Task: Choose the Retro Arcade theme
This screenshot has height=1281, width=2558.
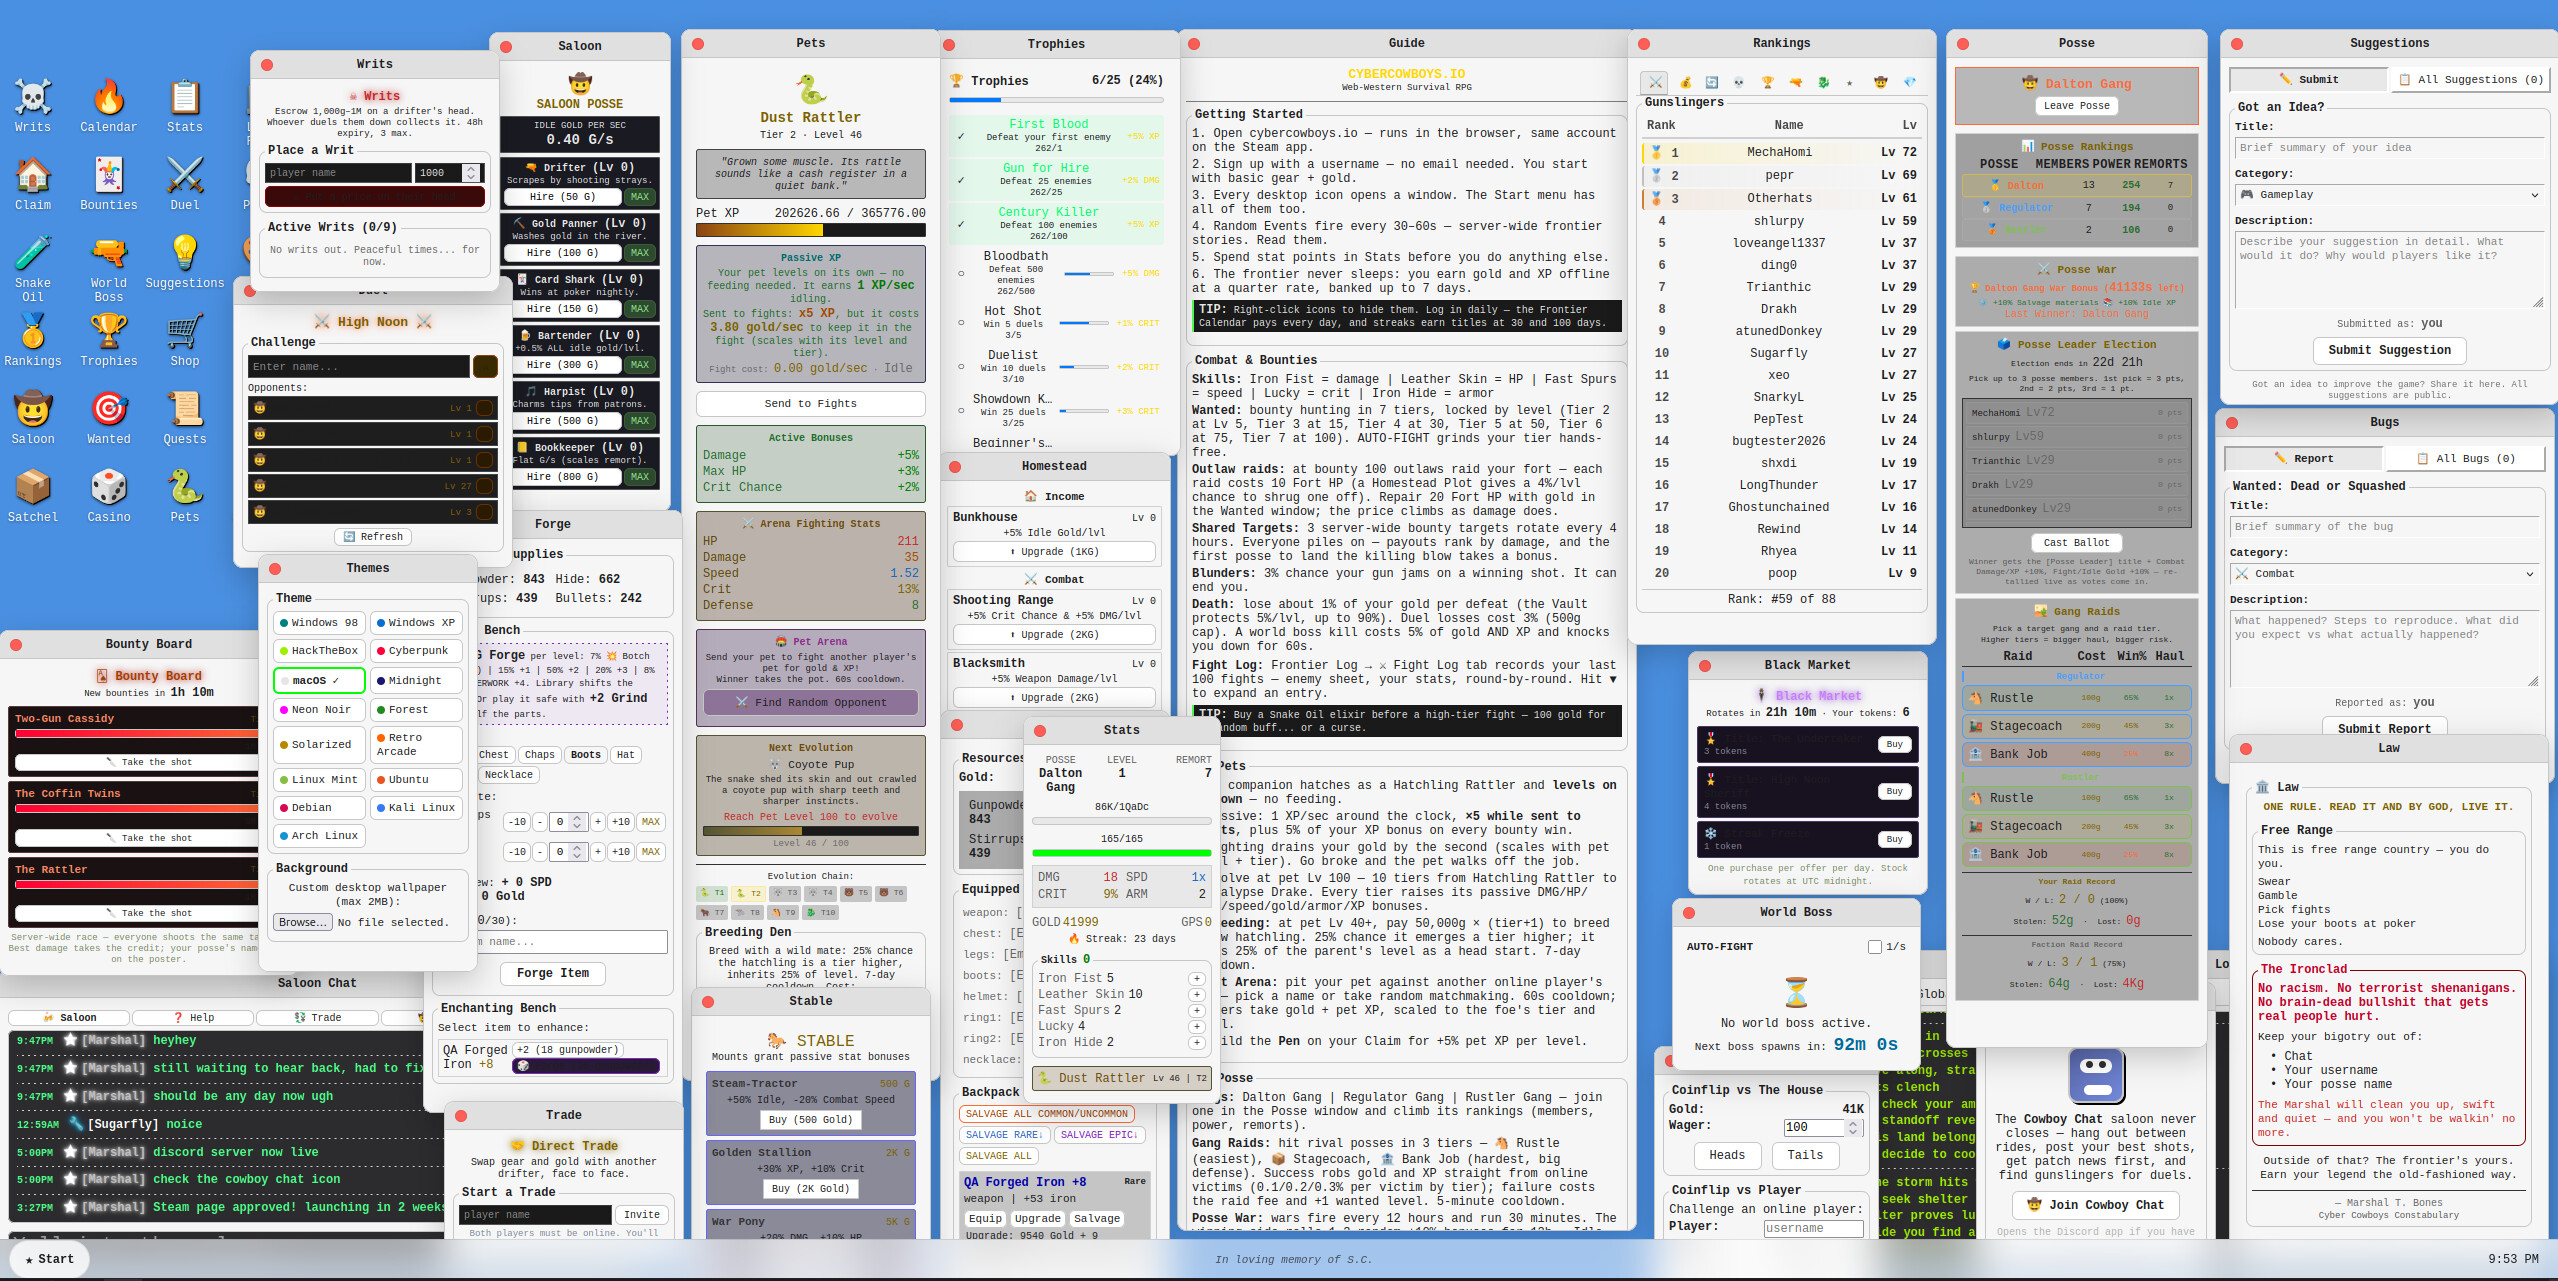Action: coord(416,744)
